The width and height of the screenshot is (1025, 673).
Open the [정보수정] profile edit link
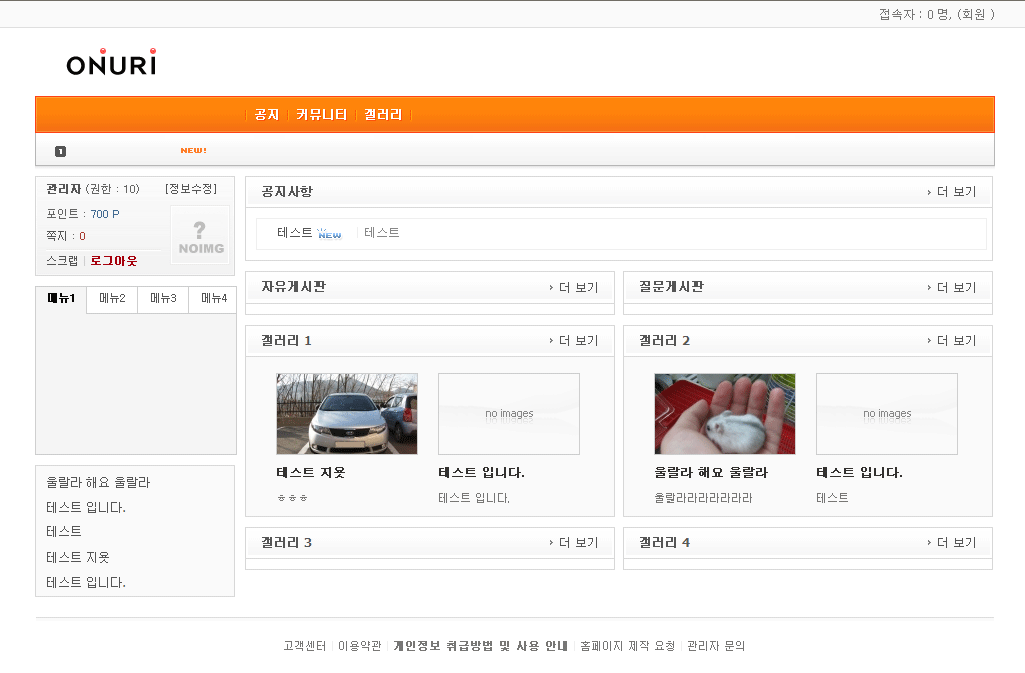(x=191, y=189)
